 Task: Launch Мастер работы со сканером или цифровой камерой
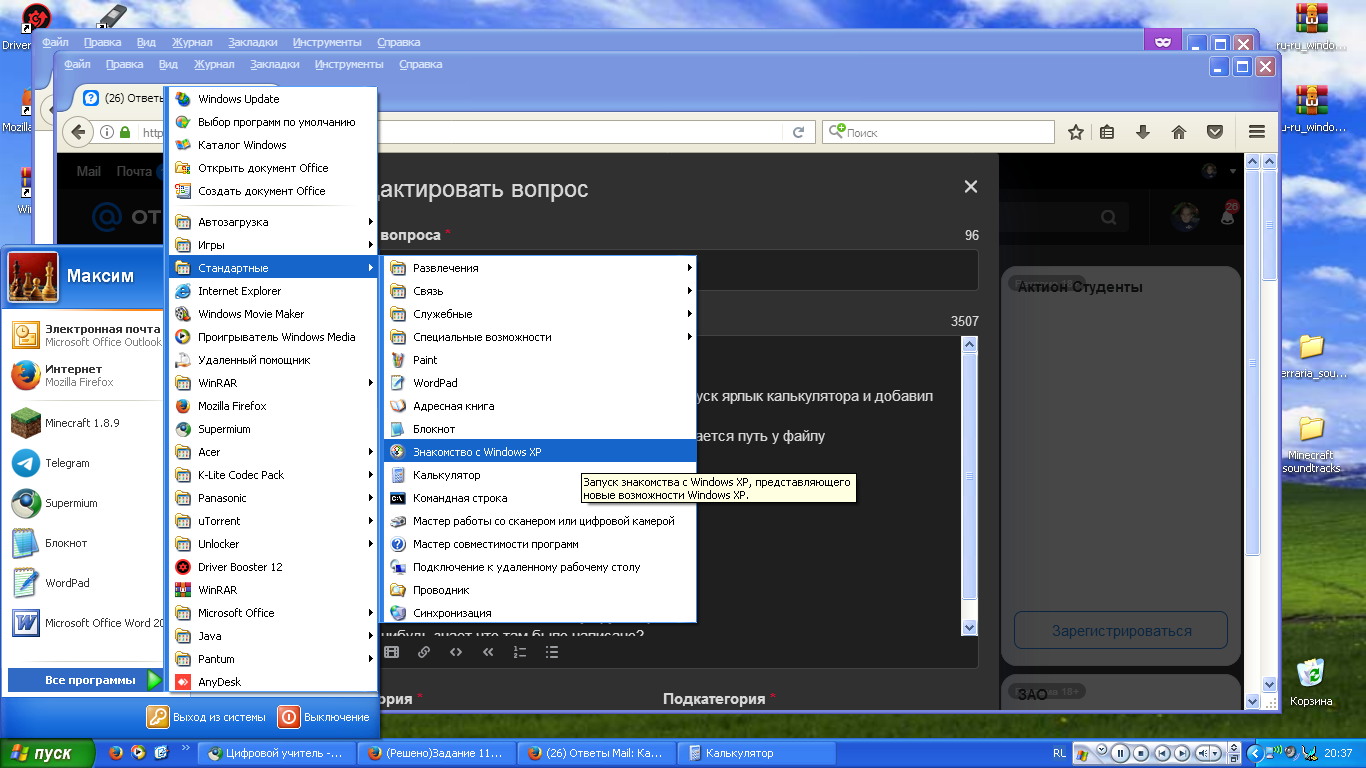coord(540,521)
